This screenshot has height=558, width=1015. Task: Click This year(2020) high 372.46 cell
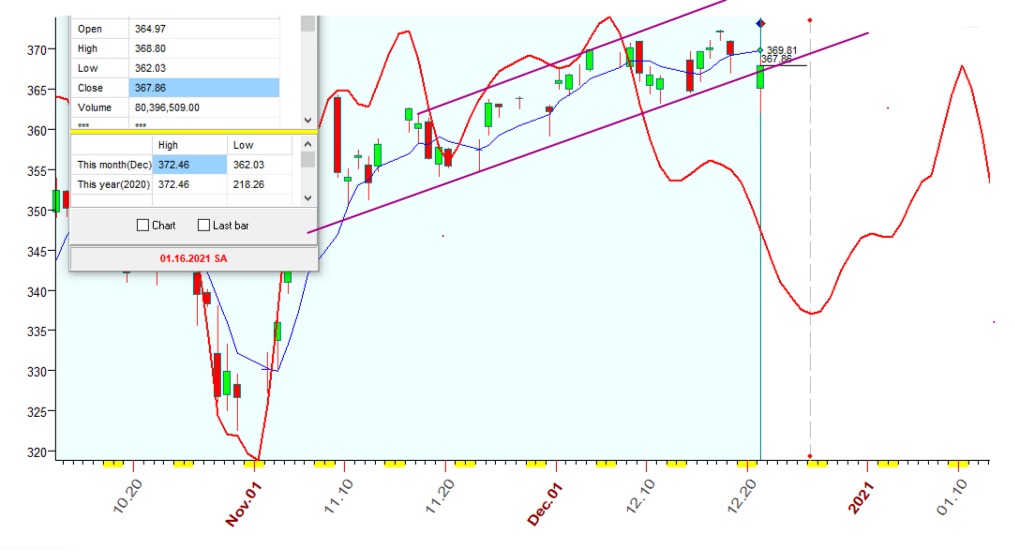(190, 184)
